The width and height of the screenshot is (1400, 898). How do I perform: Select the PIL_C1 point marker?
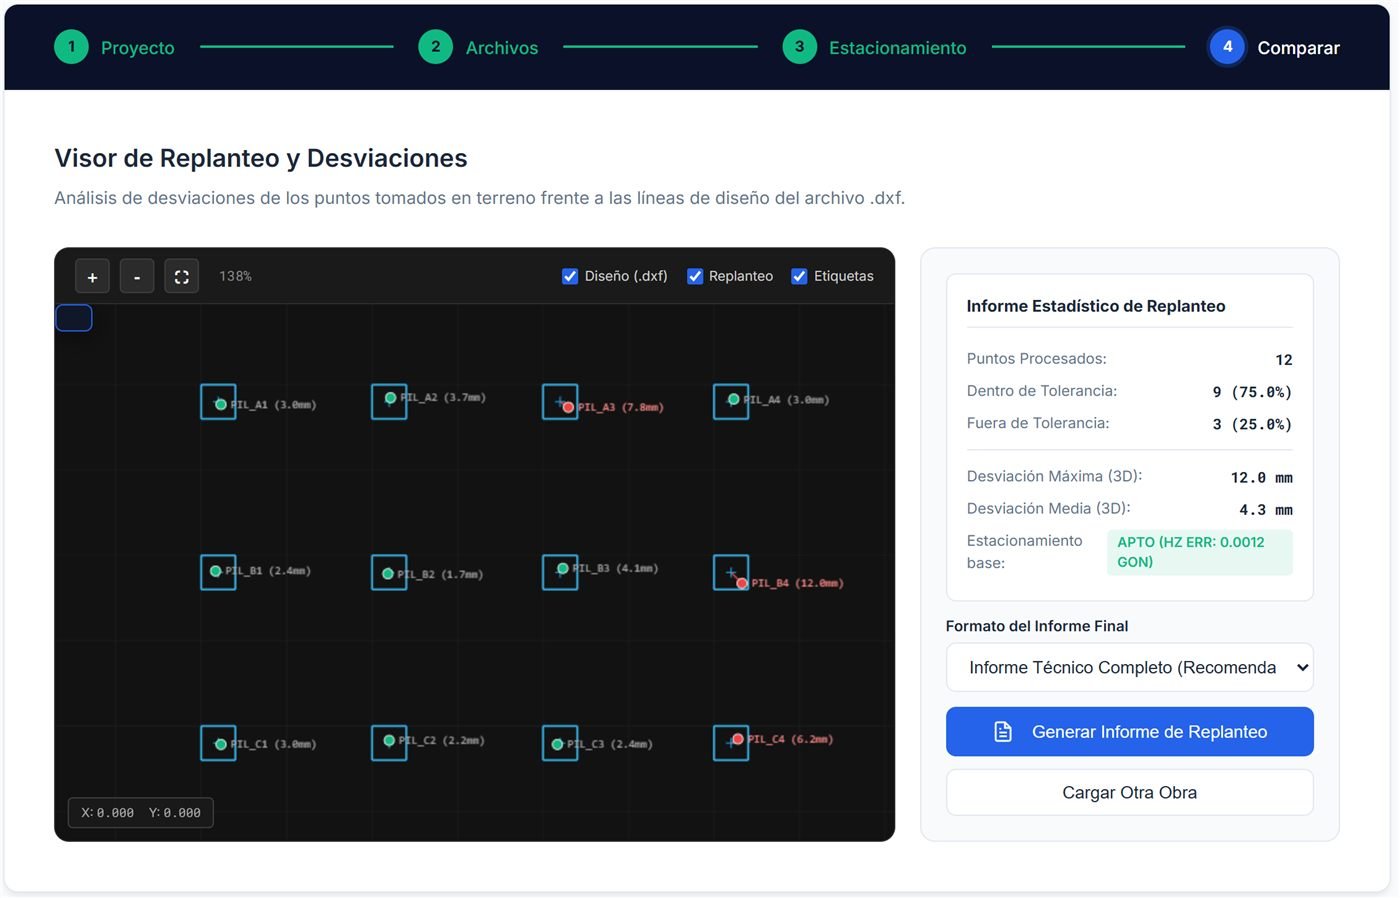tap(221, 744)
